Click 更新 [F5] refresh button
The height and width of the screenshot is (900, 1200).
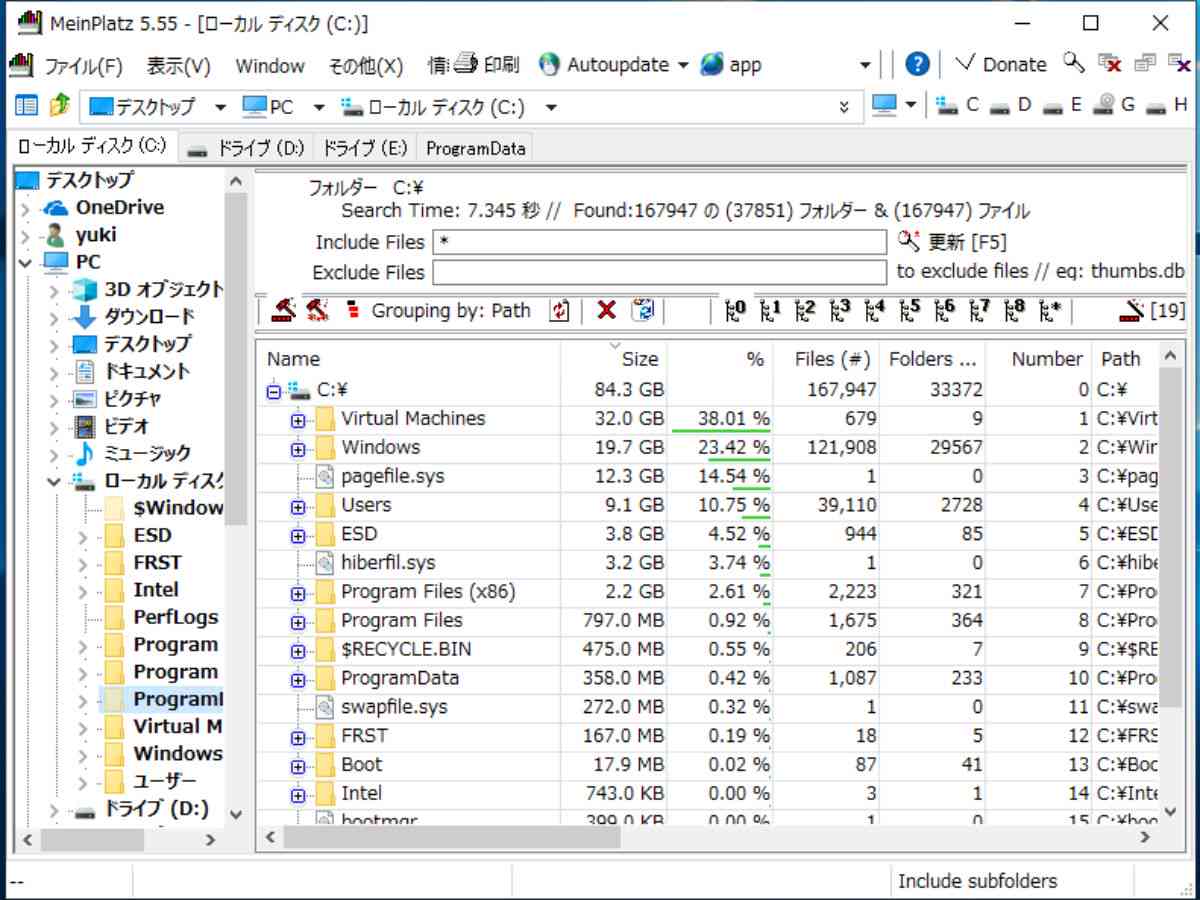click(953, 242)
